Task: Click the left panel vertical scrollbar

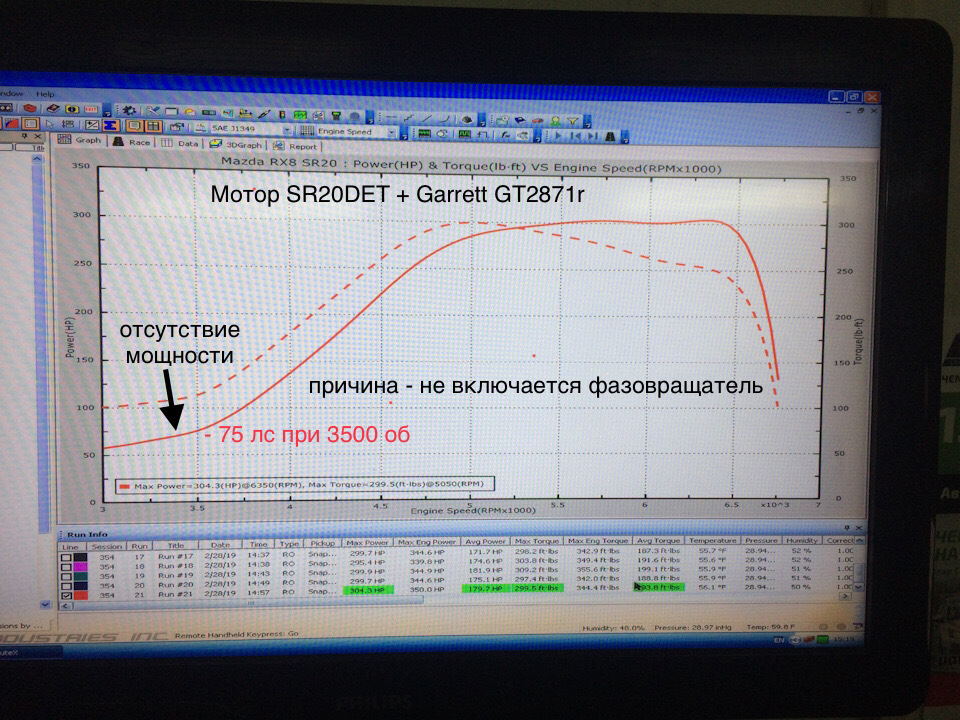Action: [44, 343]
